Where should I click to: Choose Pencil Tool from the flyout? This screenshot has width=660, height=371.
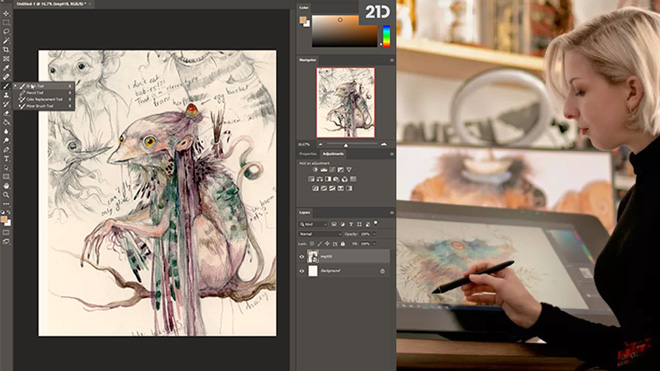pos(44,93)
